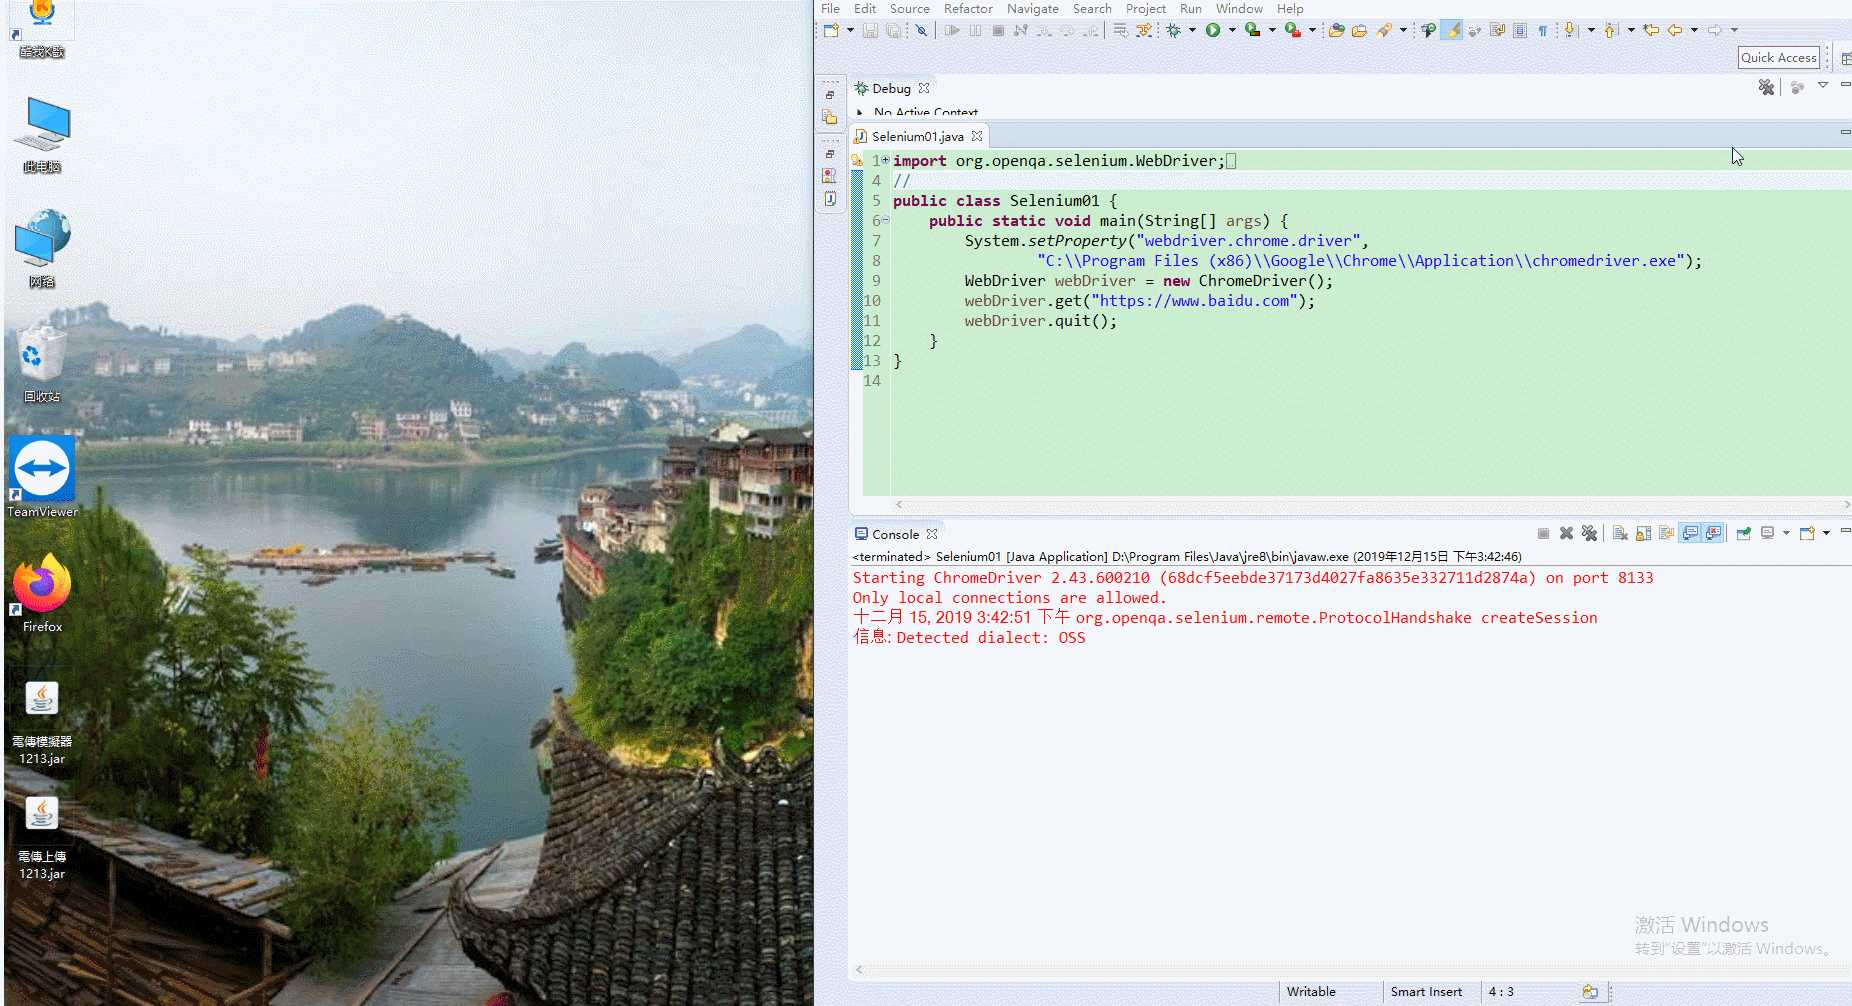Expand the No Active Context entry
The width and height of the screenshot is (1852, 1006).
point(859,112)
